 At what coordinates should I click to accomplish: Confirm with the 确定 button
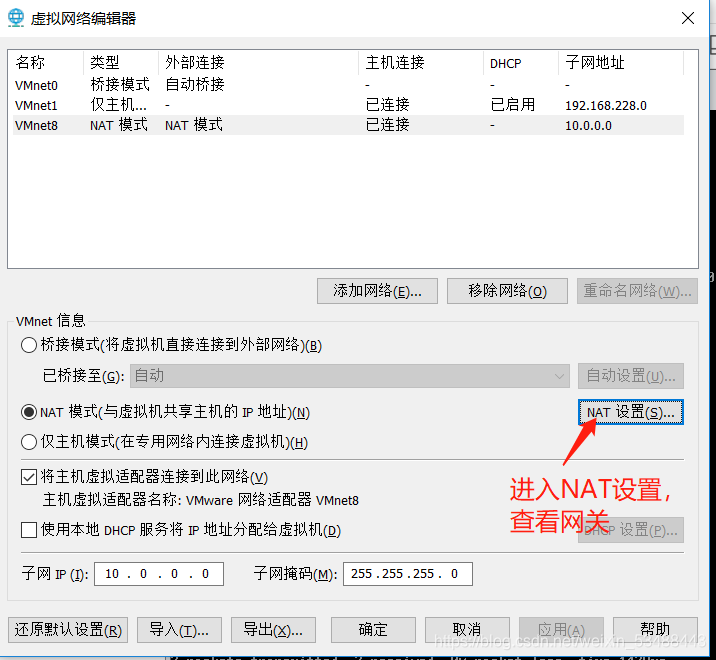(x=373, y=630)
